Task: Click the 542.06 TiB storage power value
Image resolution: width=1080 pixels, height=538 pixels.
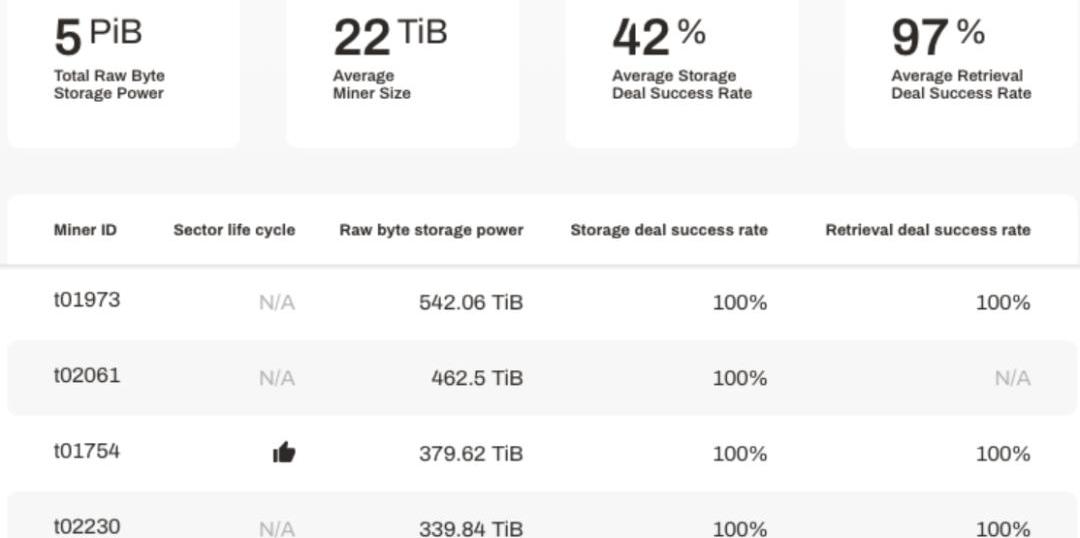Action: pos(470,302)
